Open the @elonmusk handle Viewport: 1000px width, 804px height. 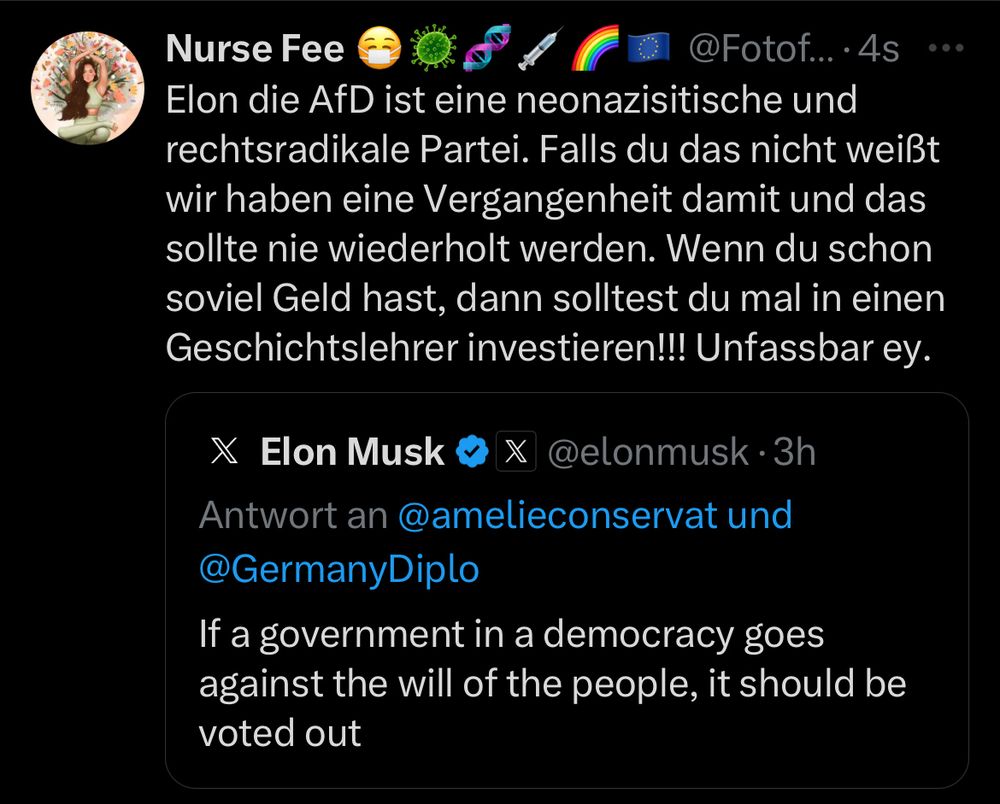[x=649, y=453]
